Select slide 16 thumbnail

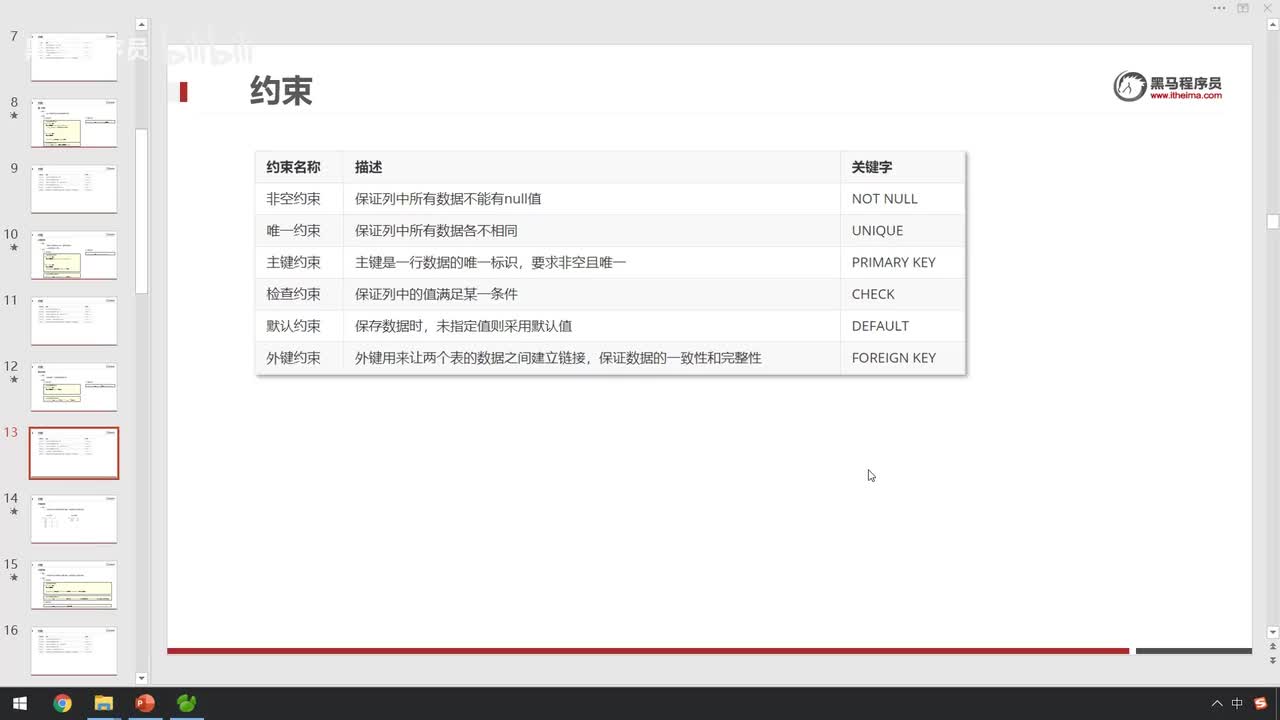(74, 651)
